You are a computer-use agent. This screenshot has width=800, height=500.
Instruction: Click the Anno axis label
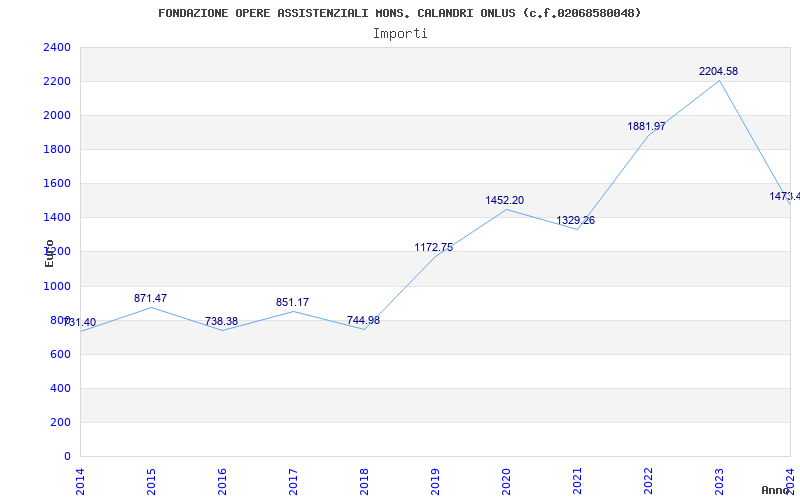coord(776,490)
